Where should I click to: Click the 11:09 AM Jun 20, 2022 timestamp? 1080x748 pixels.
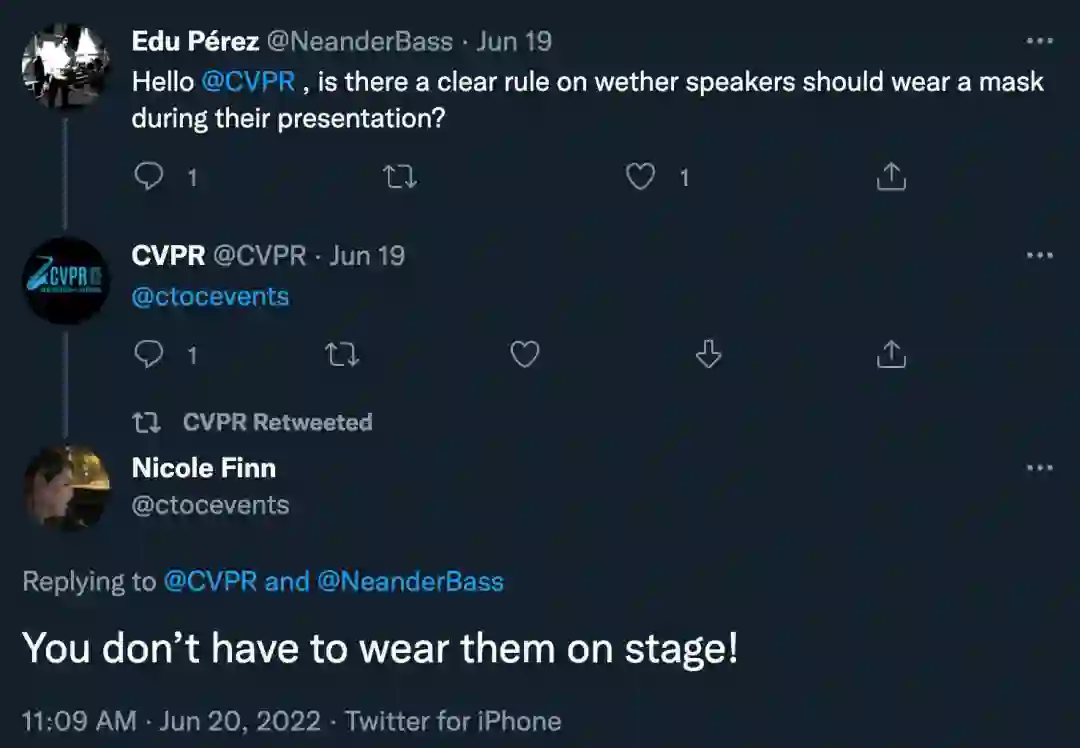(171, 721)
